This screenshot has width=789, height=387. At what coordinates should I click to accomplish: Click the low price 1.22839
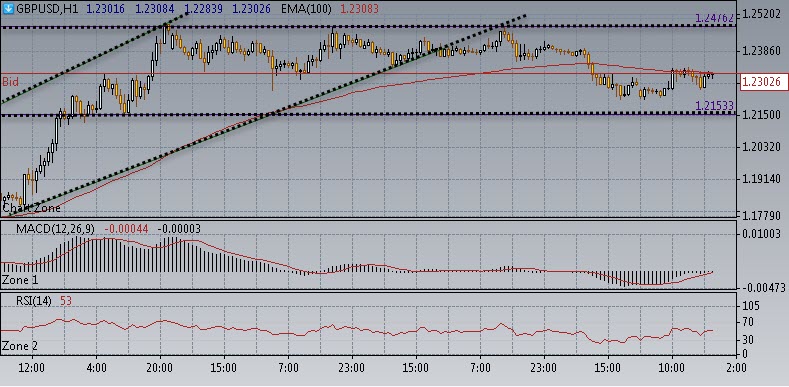pos(204,9)
